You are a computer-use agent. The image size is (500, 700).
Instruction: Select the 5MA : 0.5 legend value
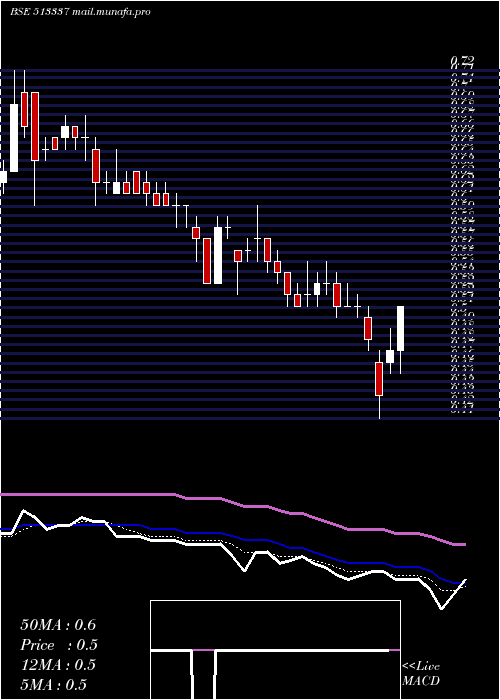(x=54, y=685)
